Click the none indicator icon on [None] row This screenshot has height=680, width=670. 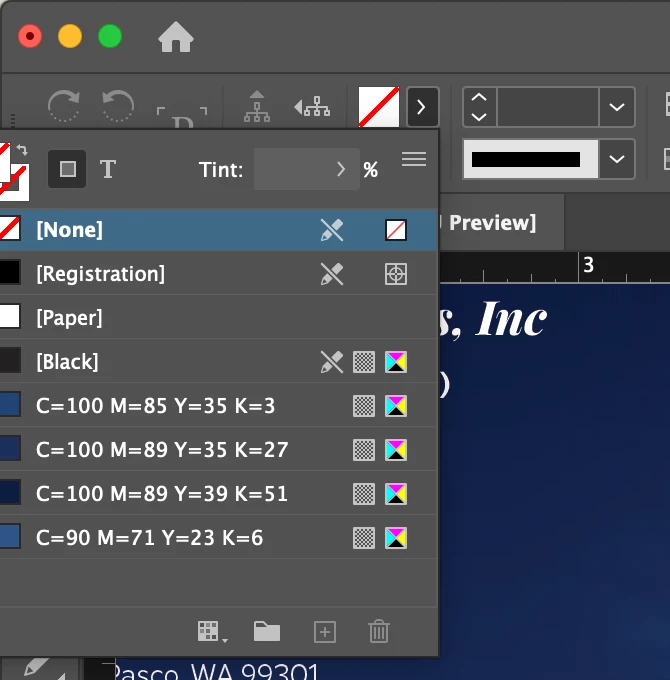tap(396, 230)
